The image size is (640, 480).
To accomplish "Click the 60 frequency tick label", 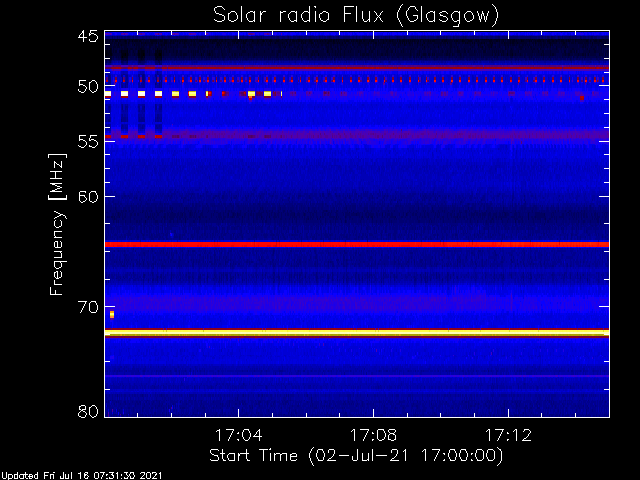I will pyautogui.click(x=88, y=197).
